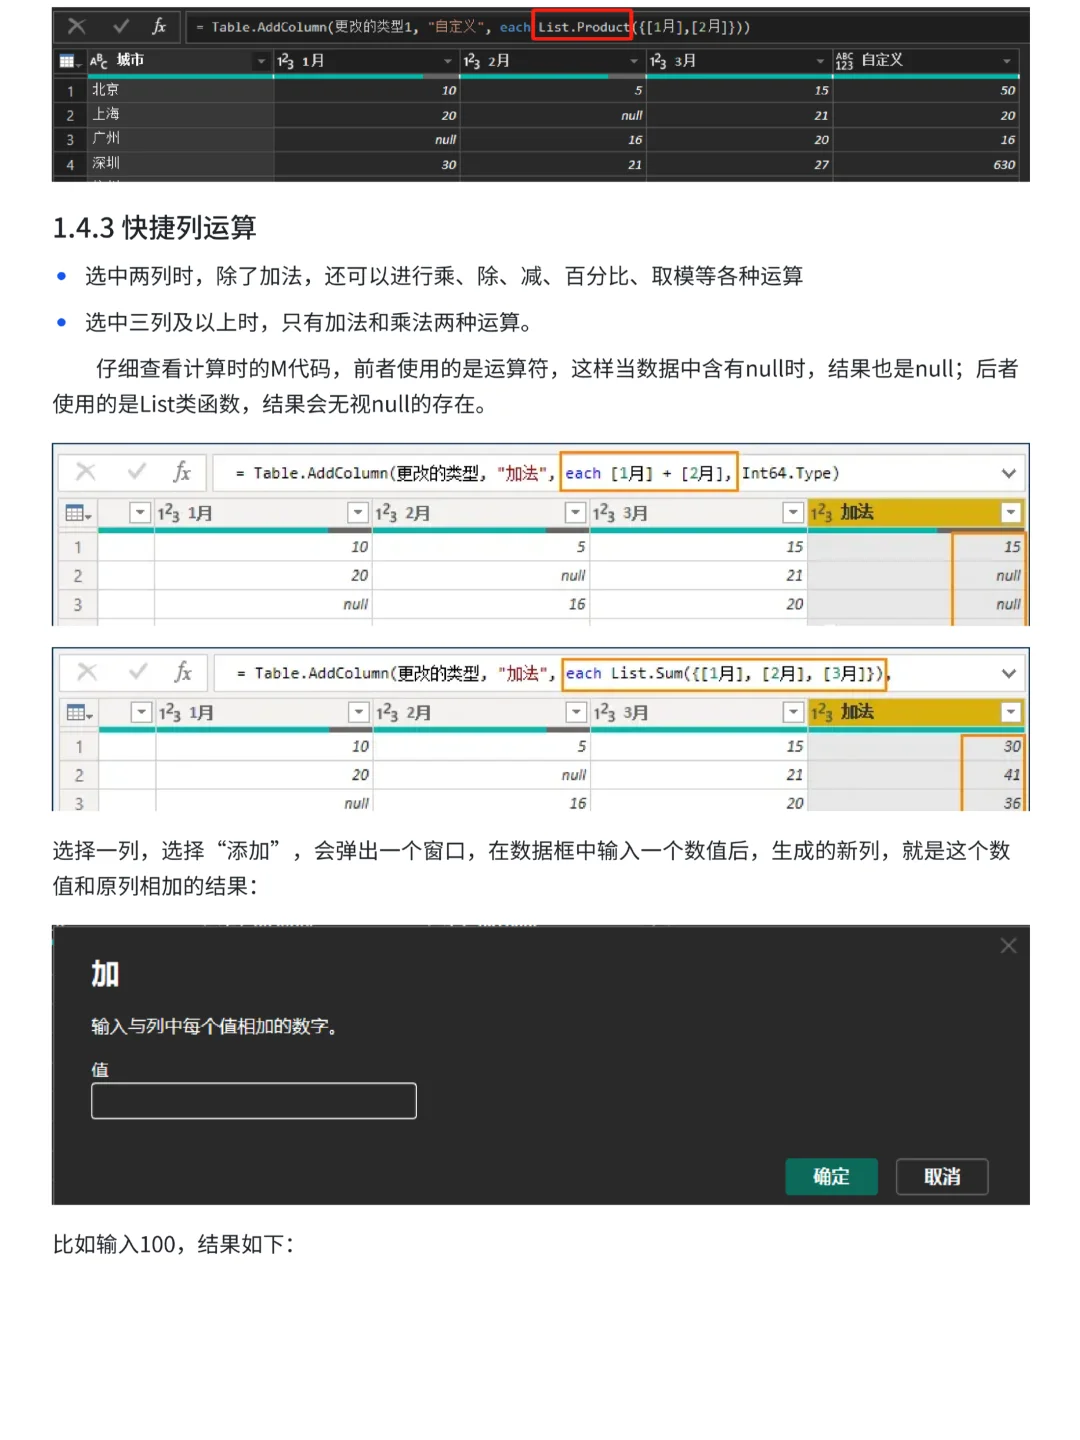
Task: Click the 123 type icon of 3月 in the dark table
Action: pyautogui.click(x=658, y=61)
